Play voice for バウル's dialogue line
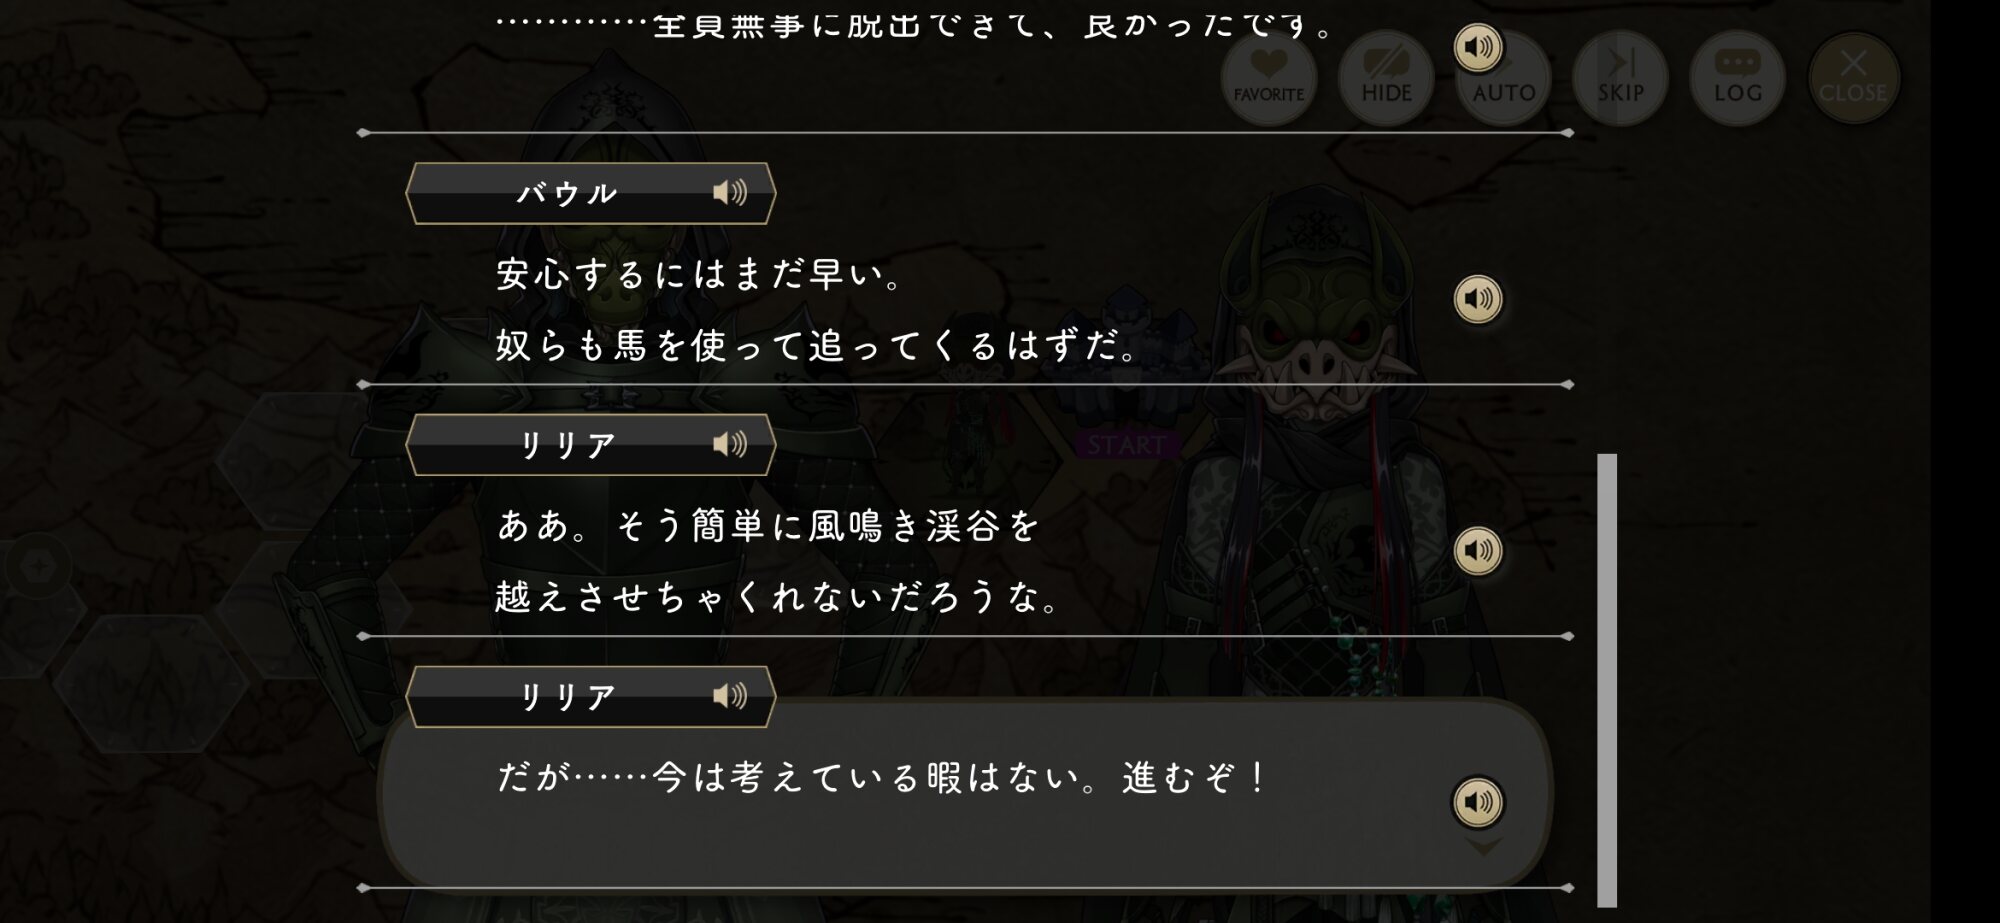 [1477, 299]
